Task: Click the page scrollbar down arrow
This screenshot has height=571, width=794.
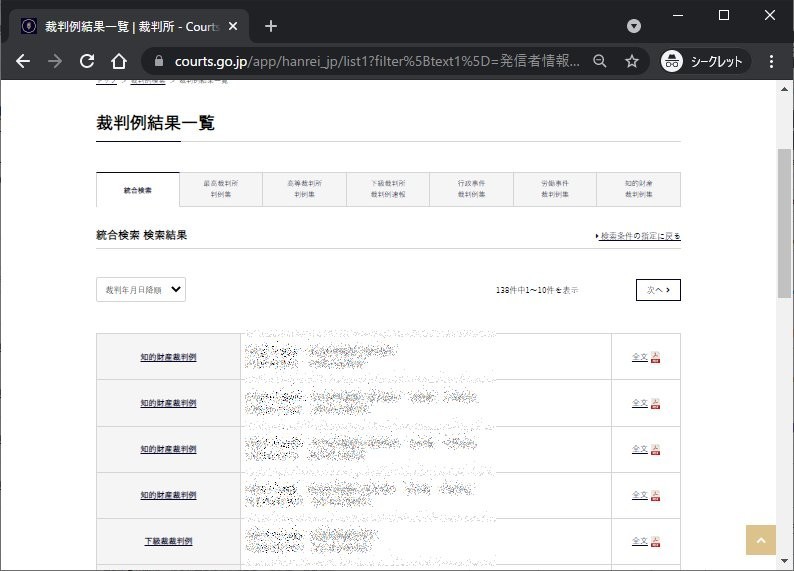Action: coord(784,561)
